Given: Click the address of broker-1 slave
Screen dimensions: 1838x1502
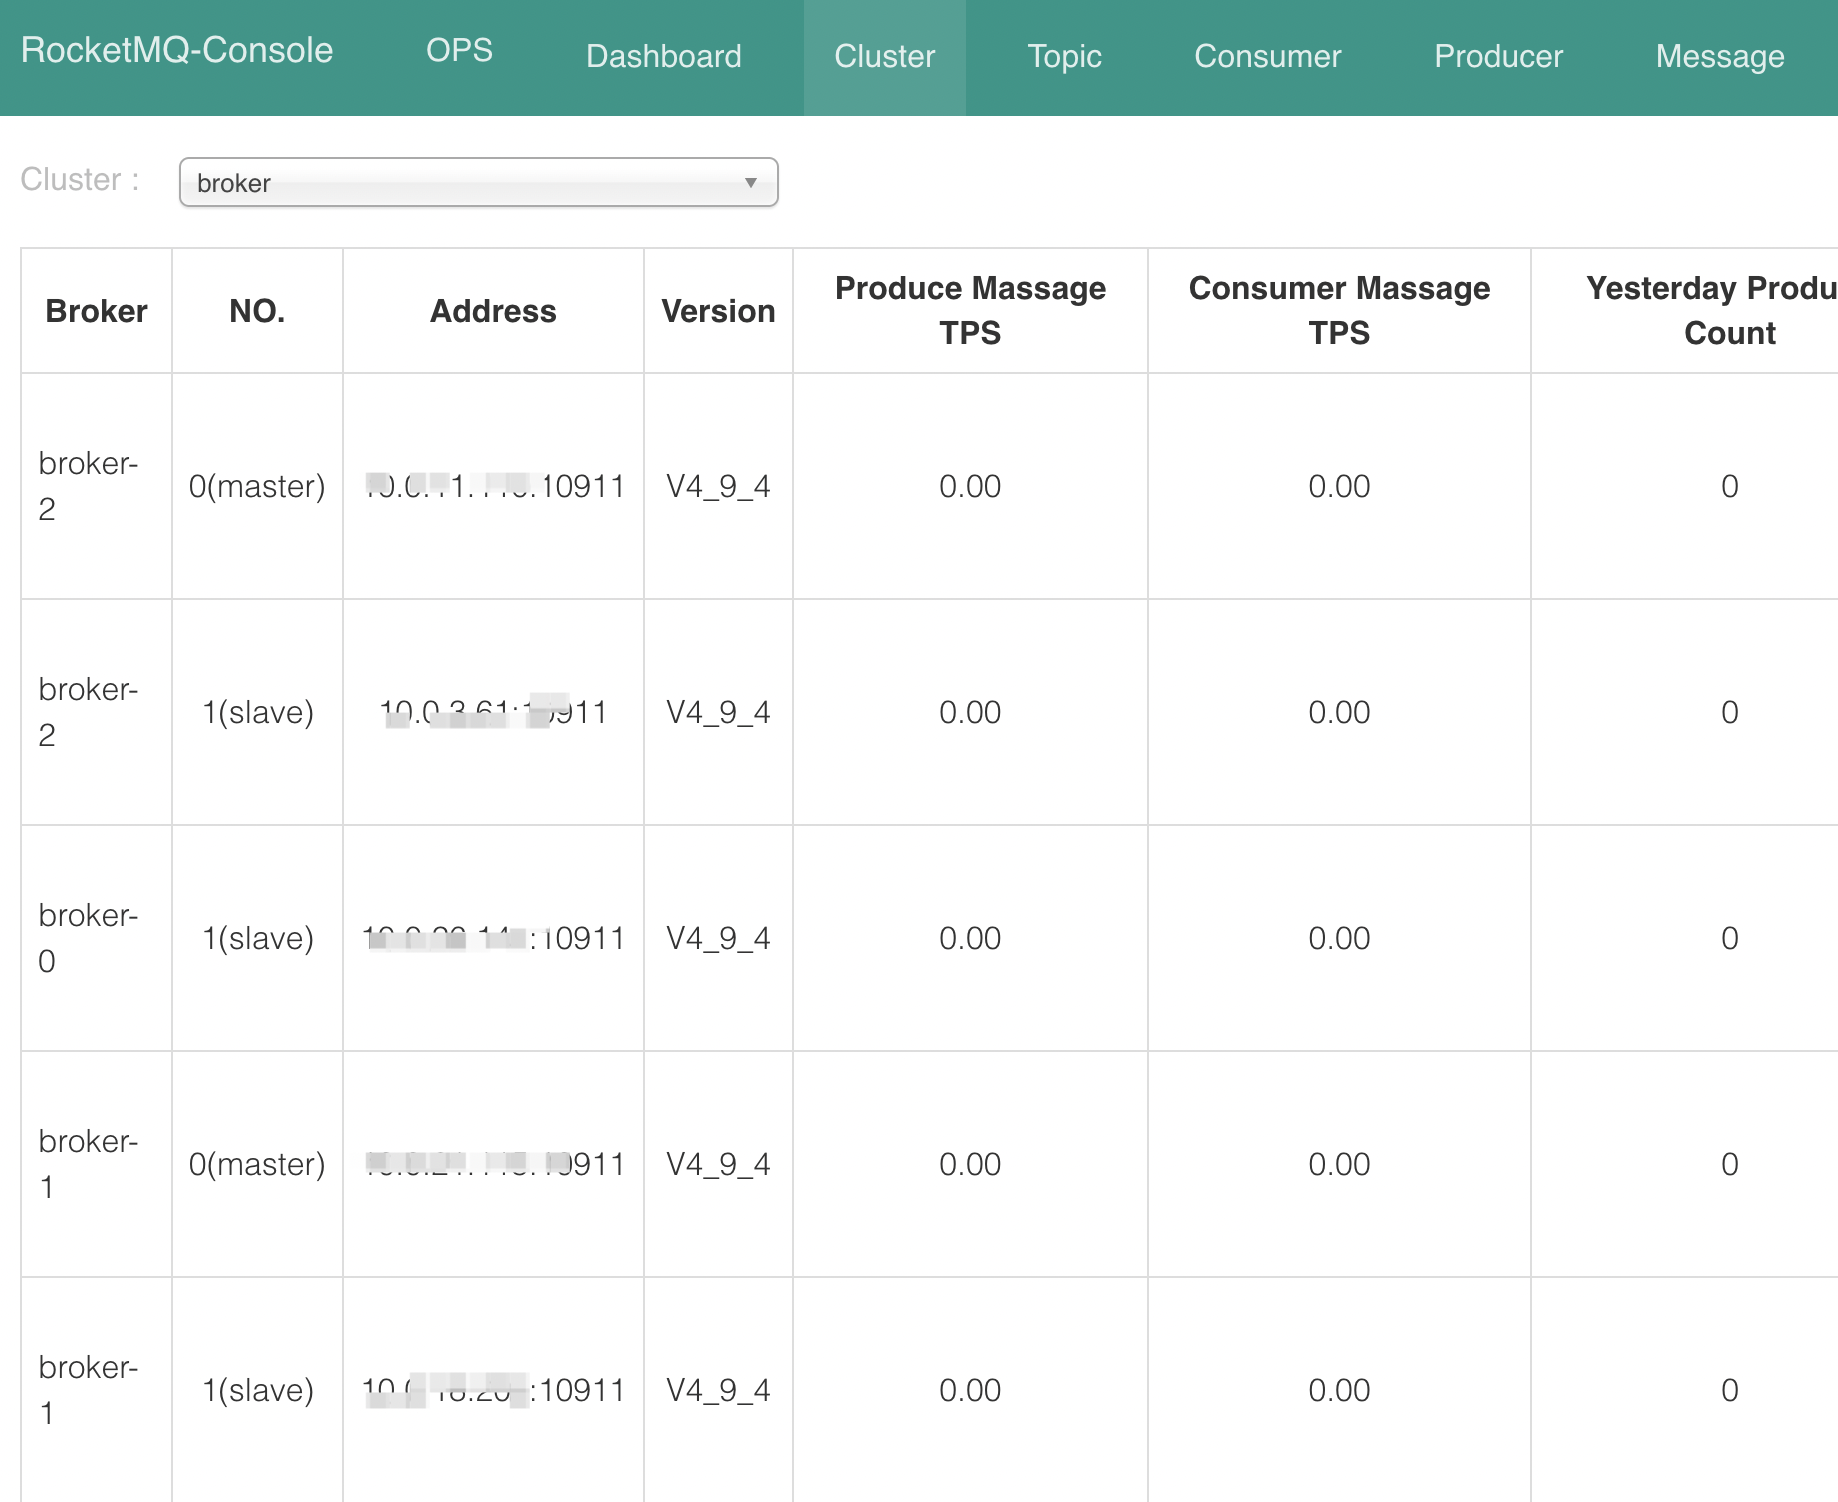Looking at the screenshot, I should 494,1390.
